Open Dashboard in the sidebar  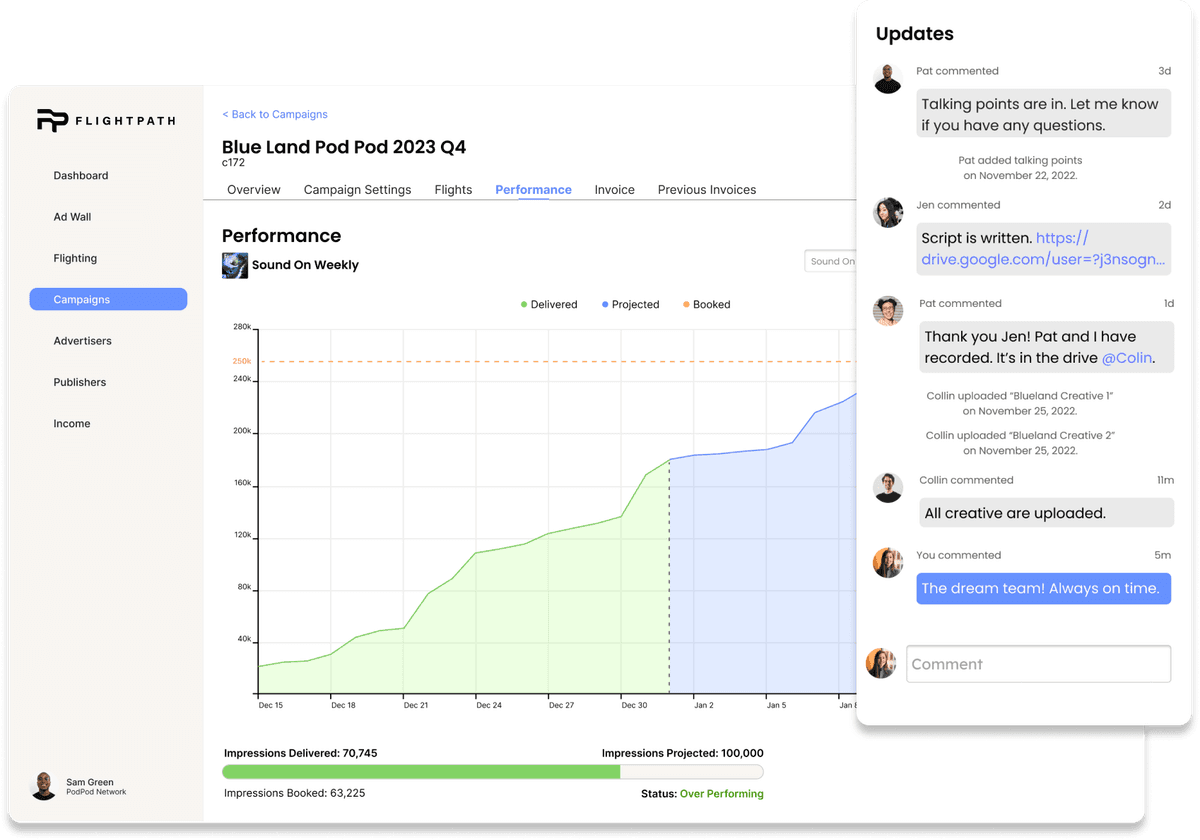pos(81,175)
